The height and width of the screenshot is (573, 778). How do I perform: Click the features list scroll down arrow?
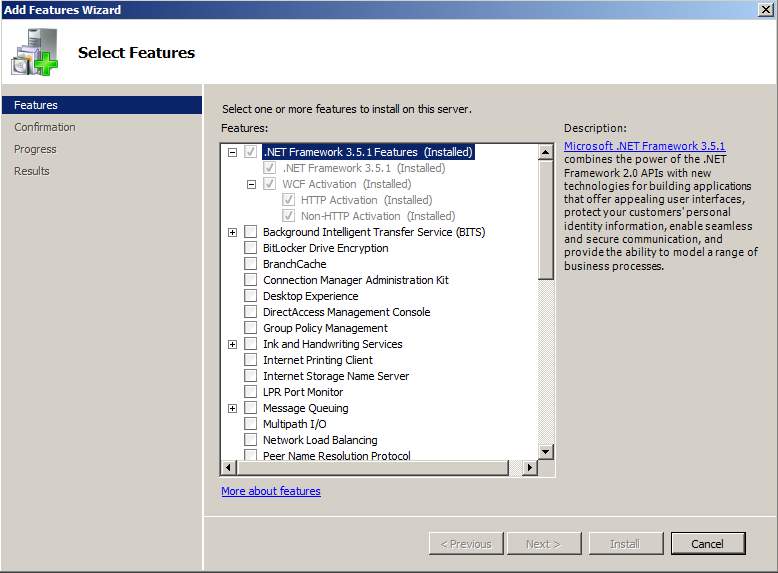(x=546, y=452)
